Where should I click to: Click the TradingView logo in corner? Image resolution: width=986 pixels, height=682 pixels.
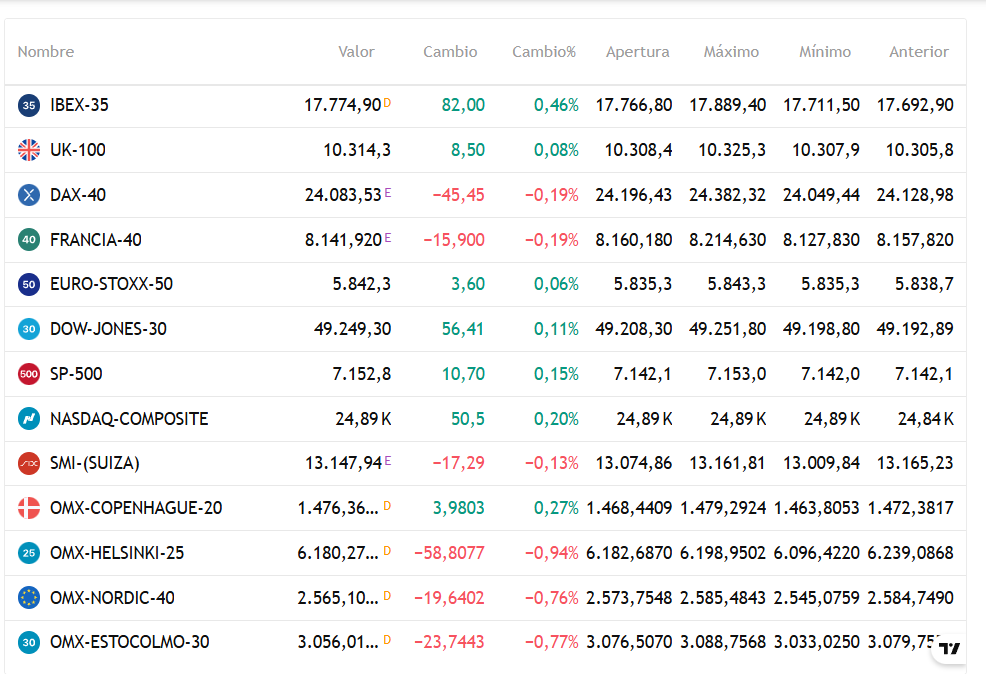(950, 648)
